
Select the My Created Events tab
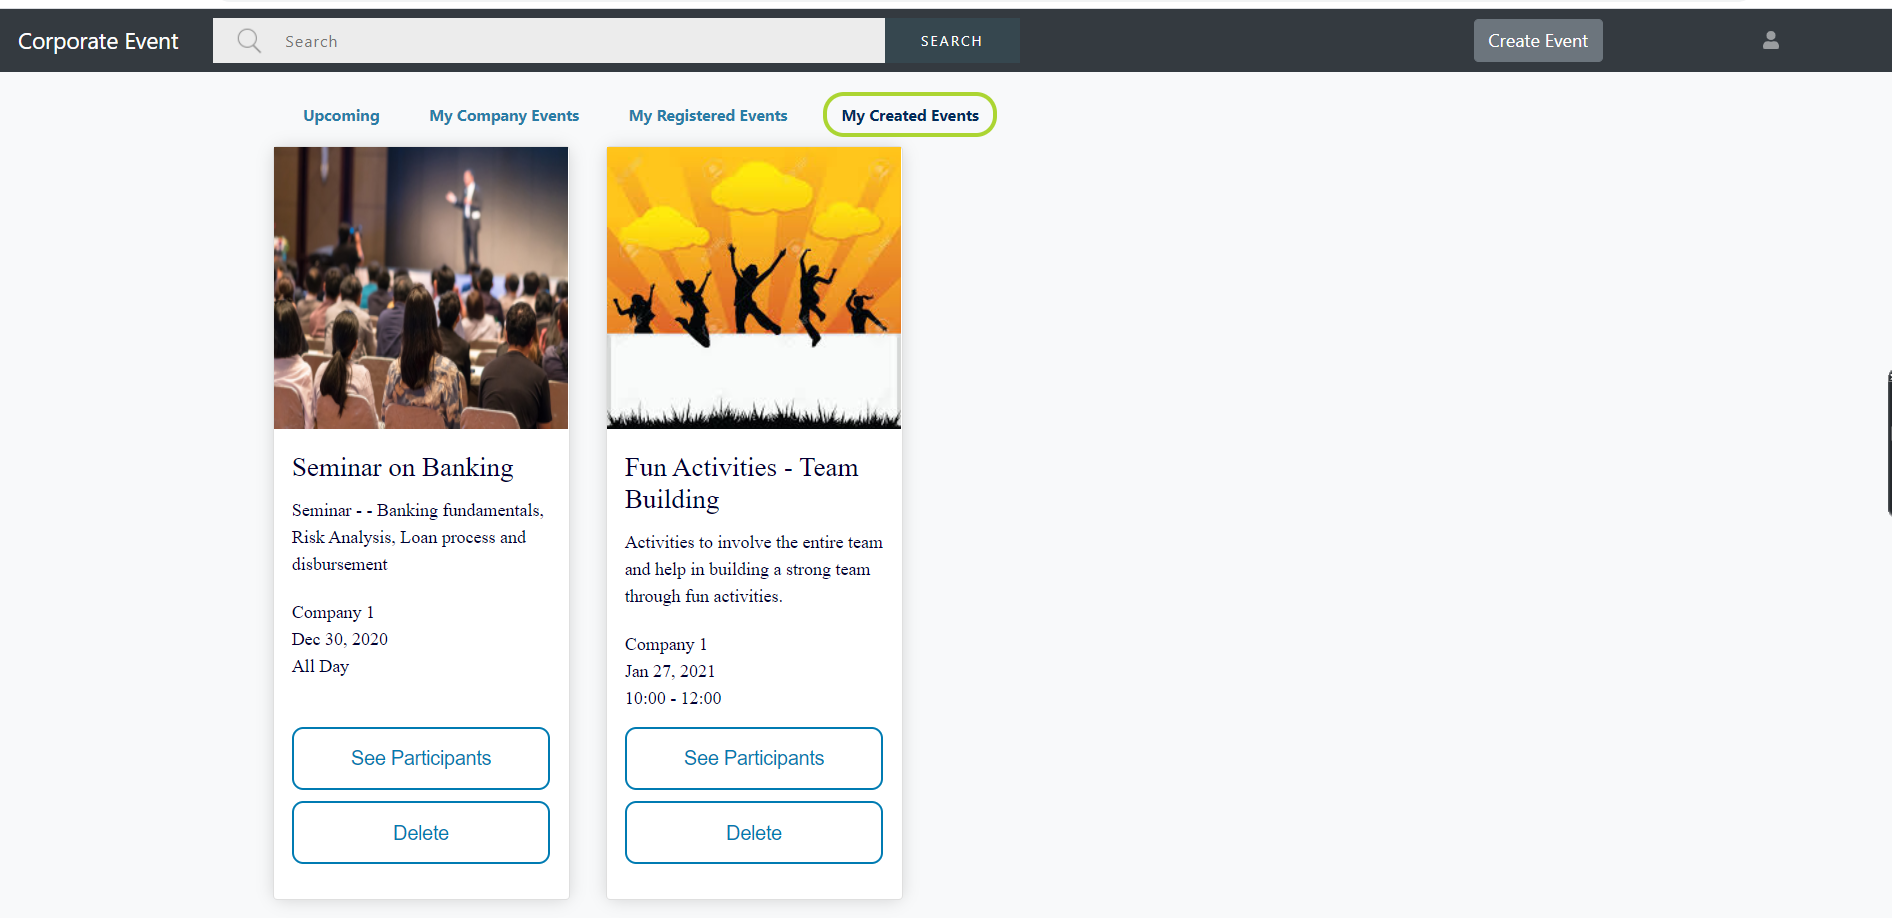click(x=910, y=115)
